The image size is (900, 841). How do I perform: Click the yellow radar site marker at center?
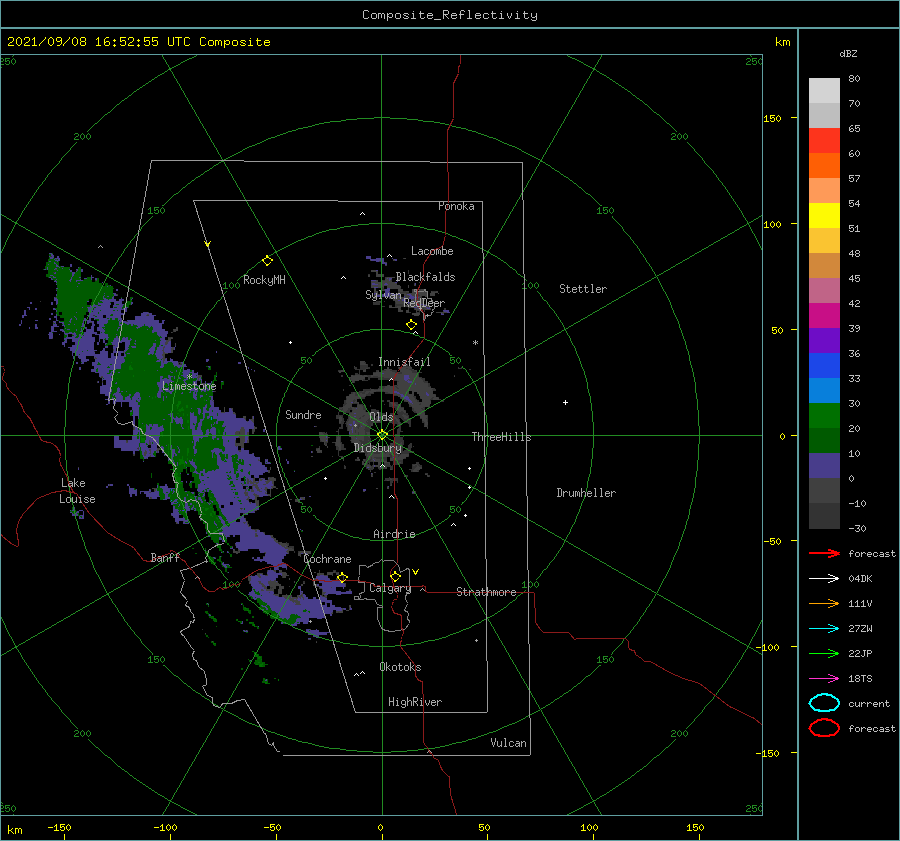(x=382, y=435)
